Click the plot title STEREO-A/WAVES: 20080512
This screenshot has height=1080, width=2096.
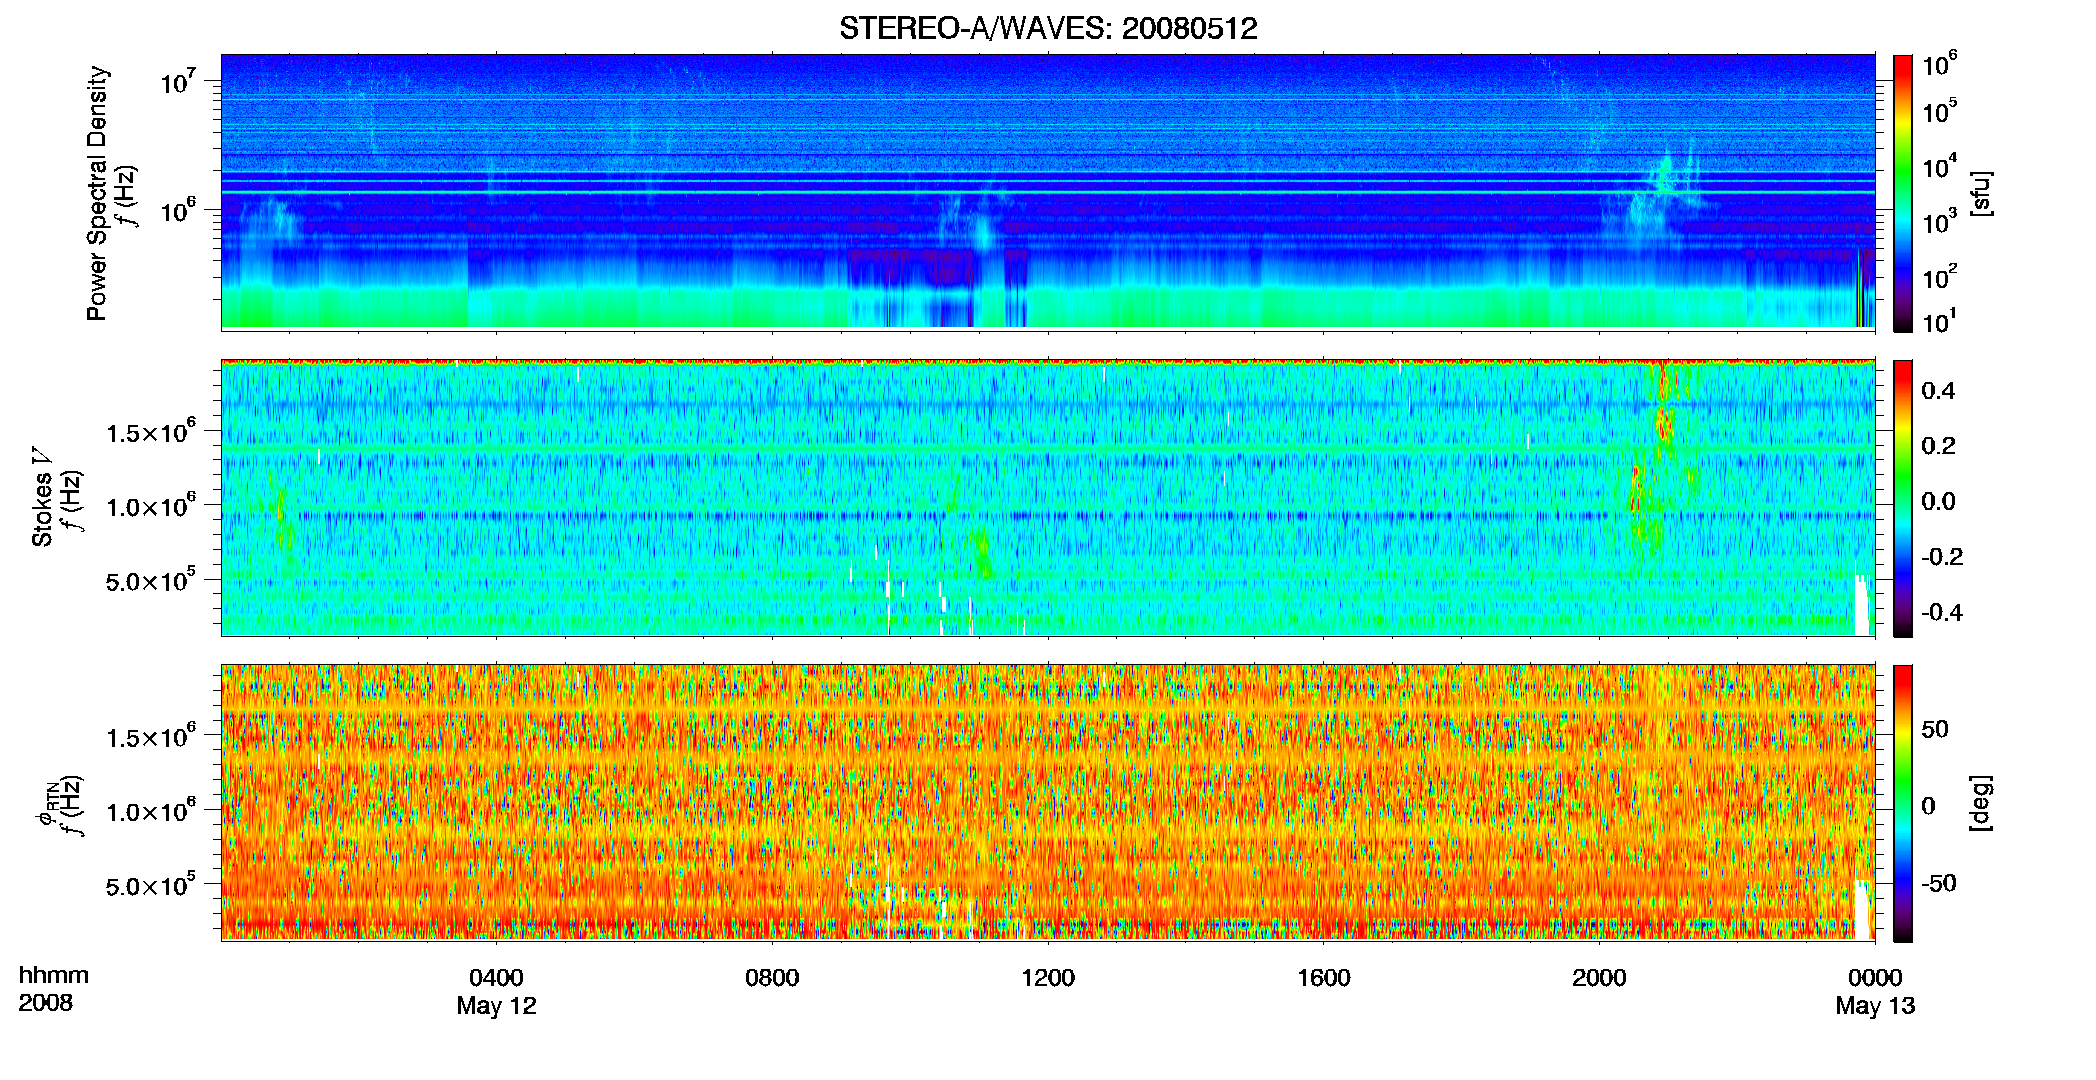1048,28
